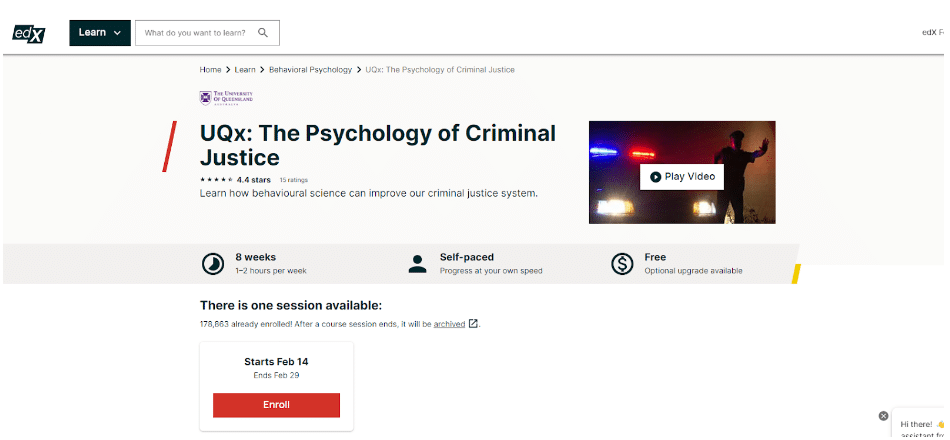Focus the 'What do you want to learn?' search field

point(207,33)
